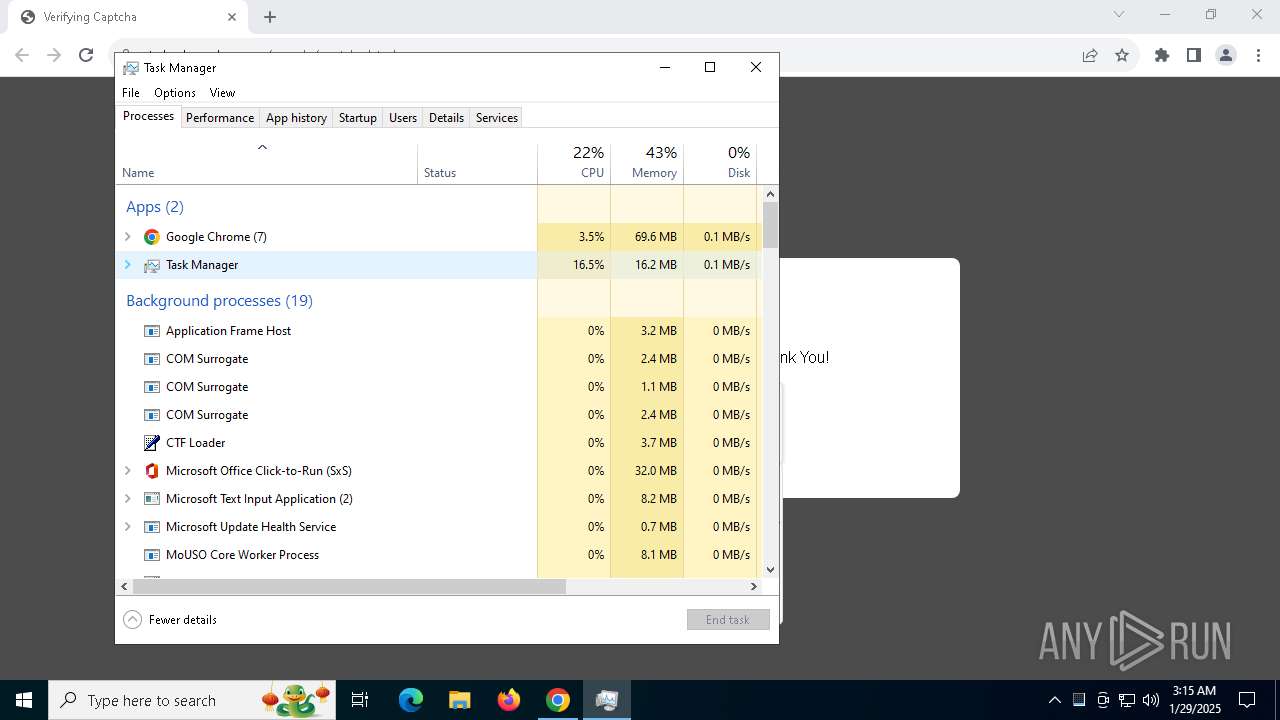Launch Firefox from taskbar
This screenshot has width=1280, height=720.
click(x=509, y=700)
